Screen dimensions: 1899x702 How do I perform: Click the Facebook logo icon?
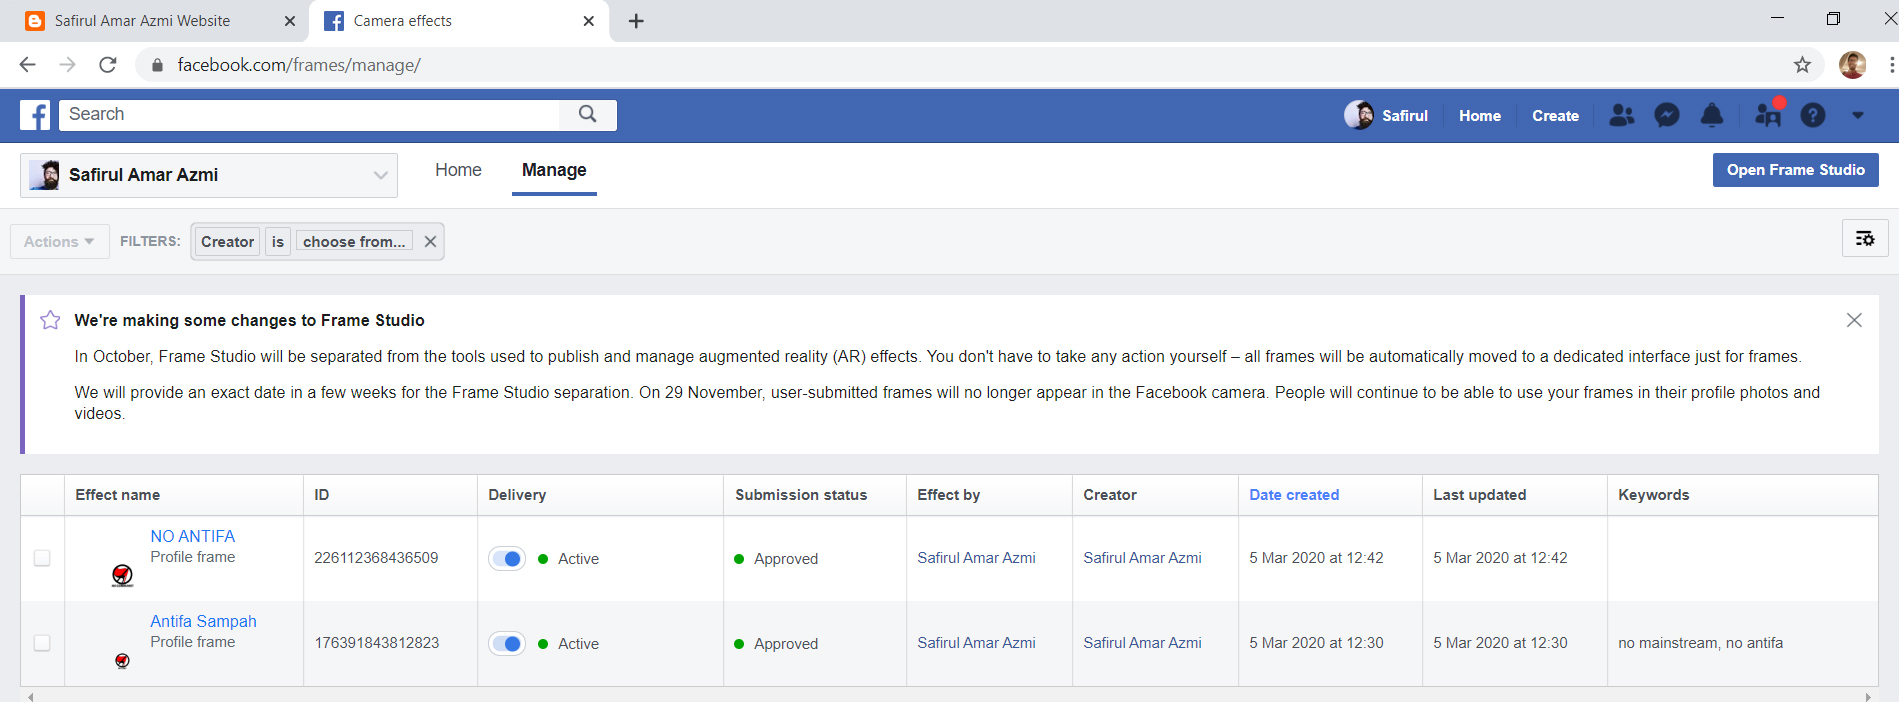click(35, 115)
